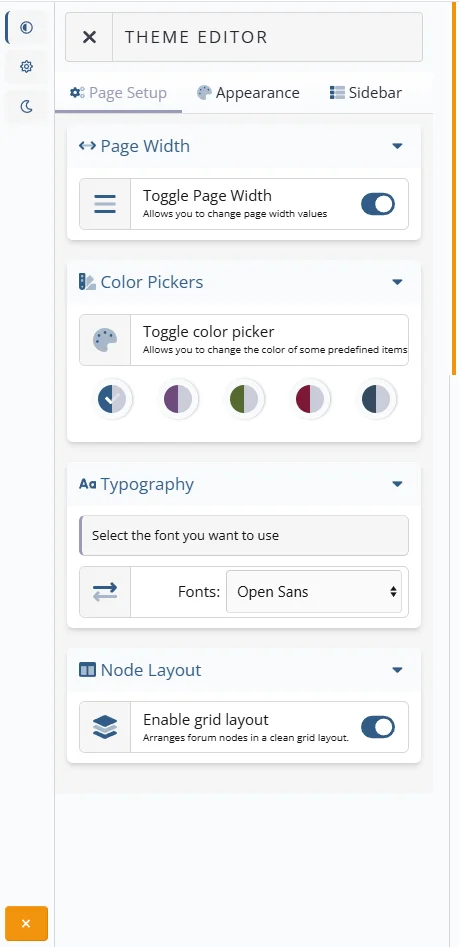Click the moon dark mode icon
Image resolution: width=459 pixels, height=947 pixels.
coord(26,107)
